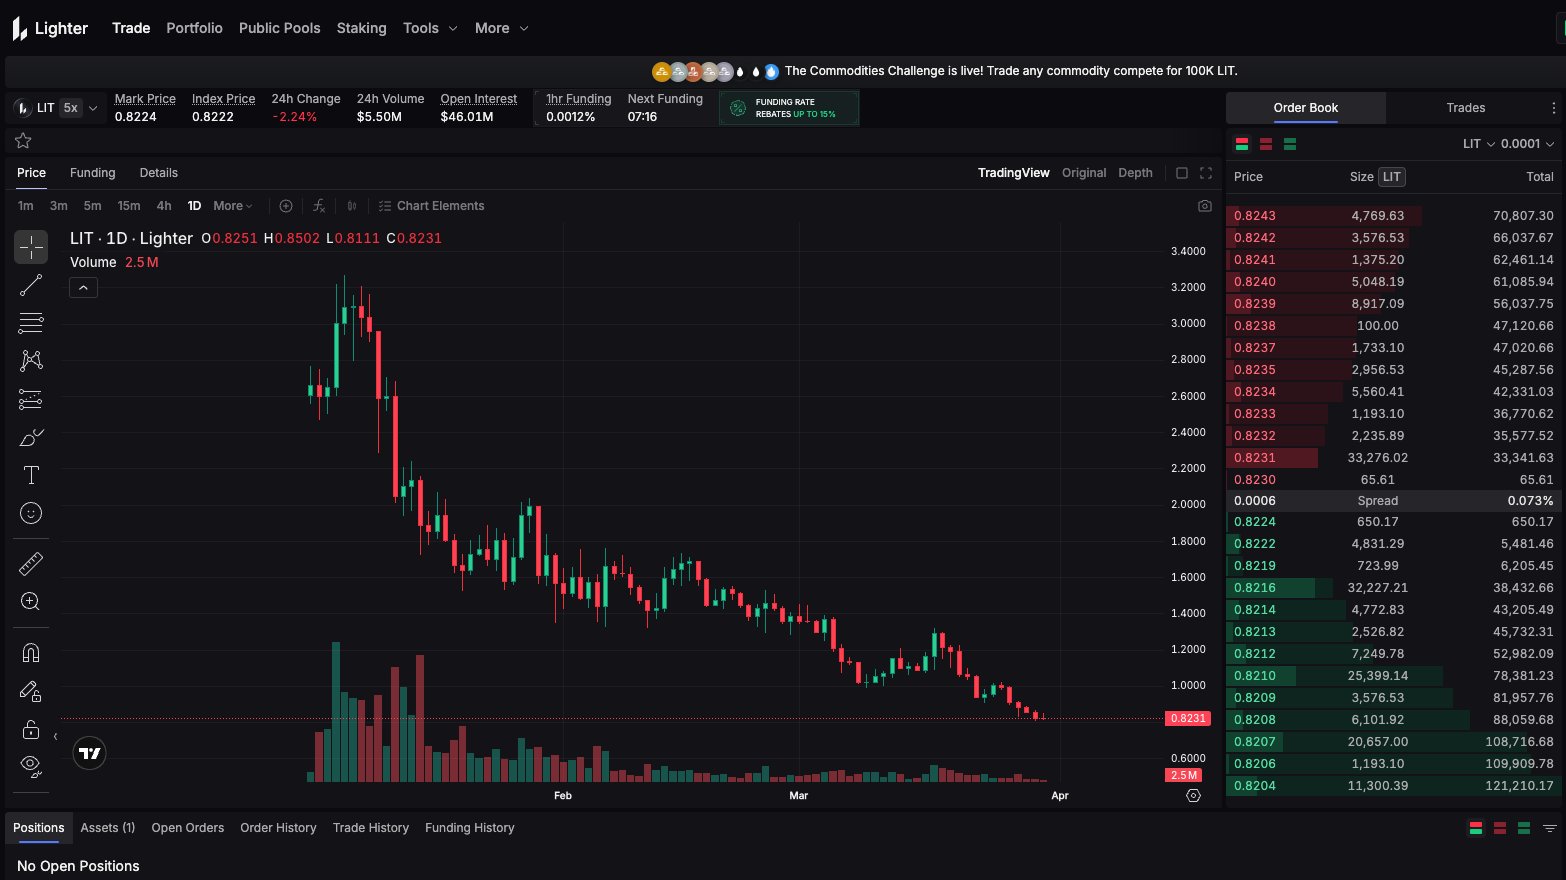Select the brush drawing tool
The height and width of the screenshot is (880, 1566).
coord(31,437)
